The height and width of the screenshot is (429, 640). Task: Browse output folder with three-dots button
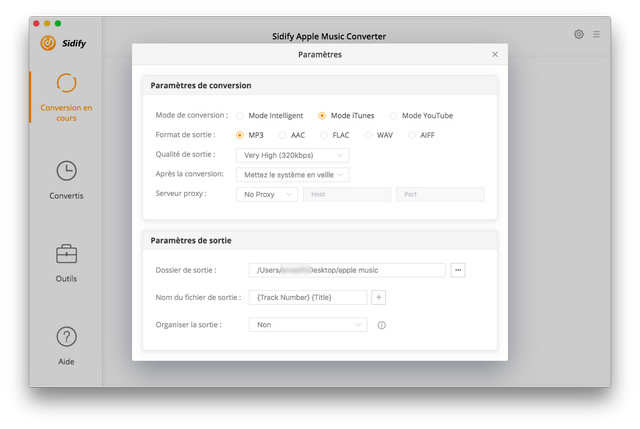458,270
